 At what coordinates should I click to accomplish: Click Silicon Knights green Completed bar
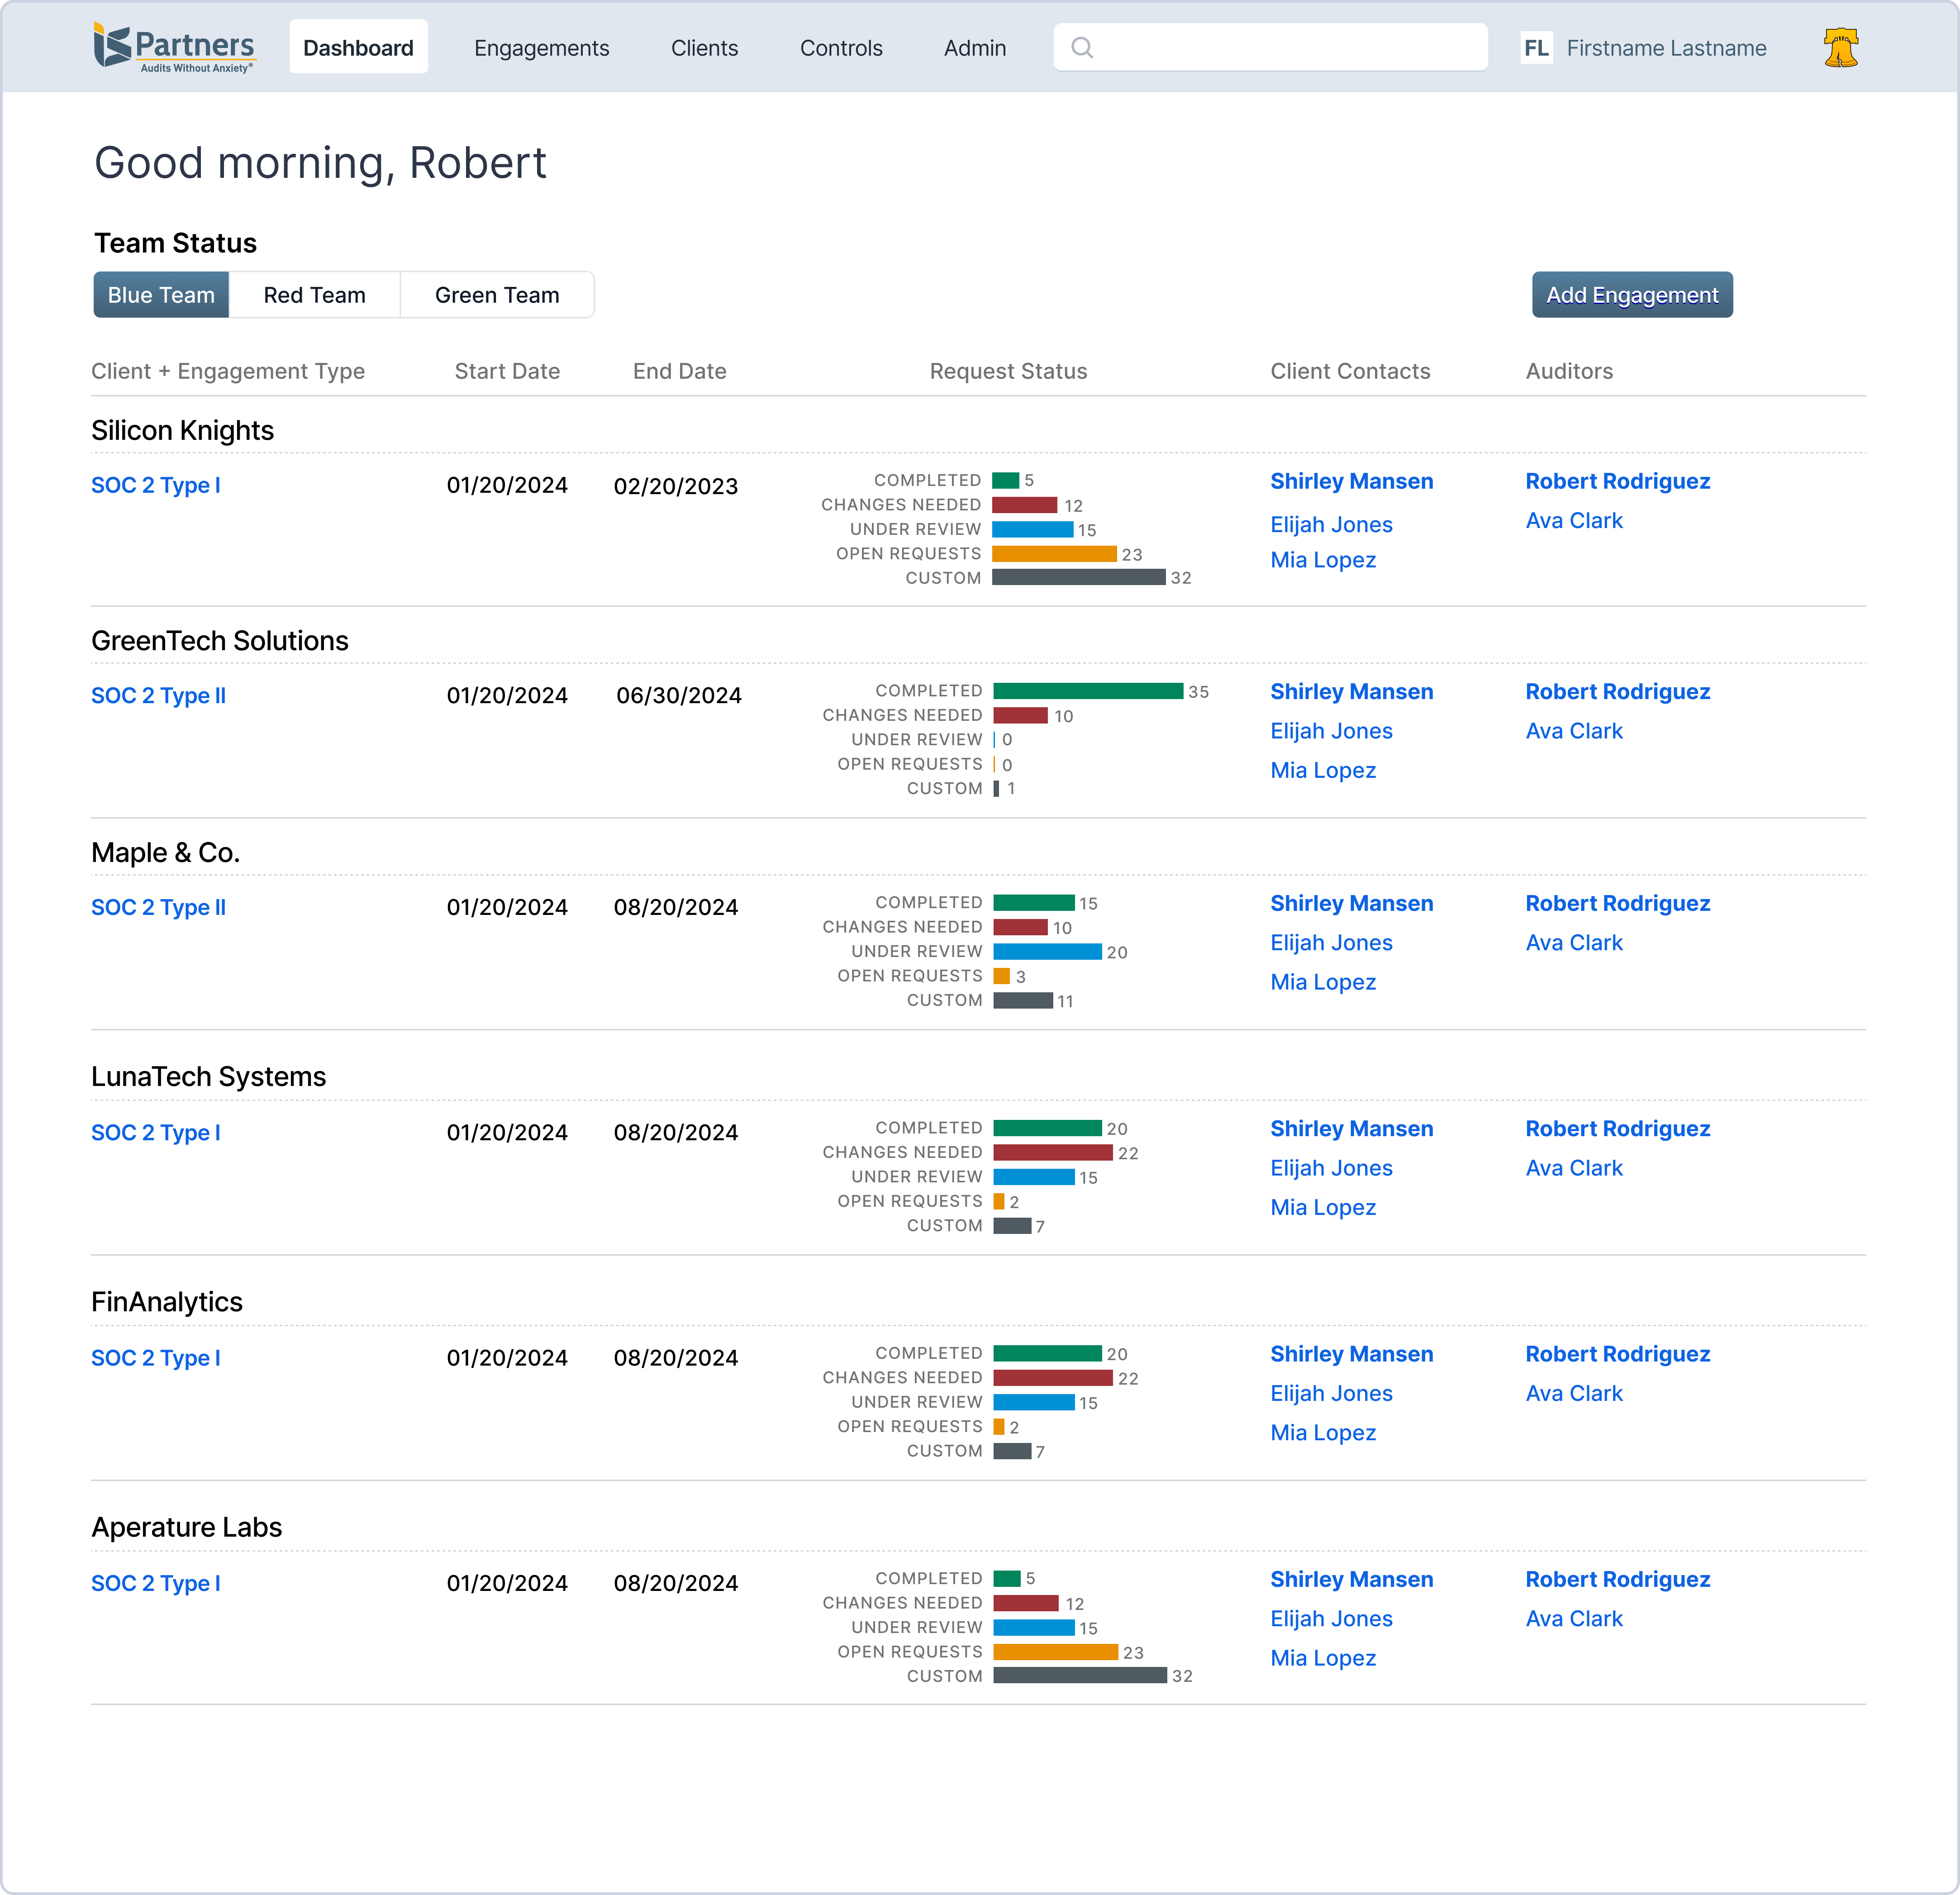(1005, 480)
